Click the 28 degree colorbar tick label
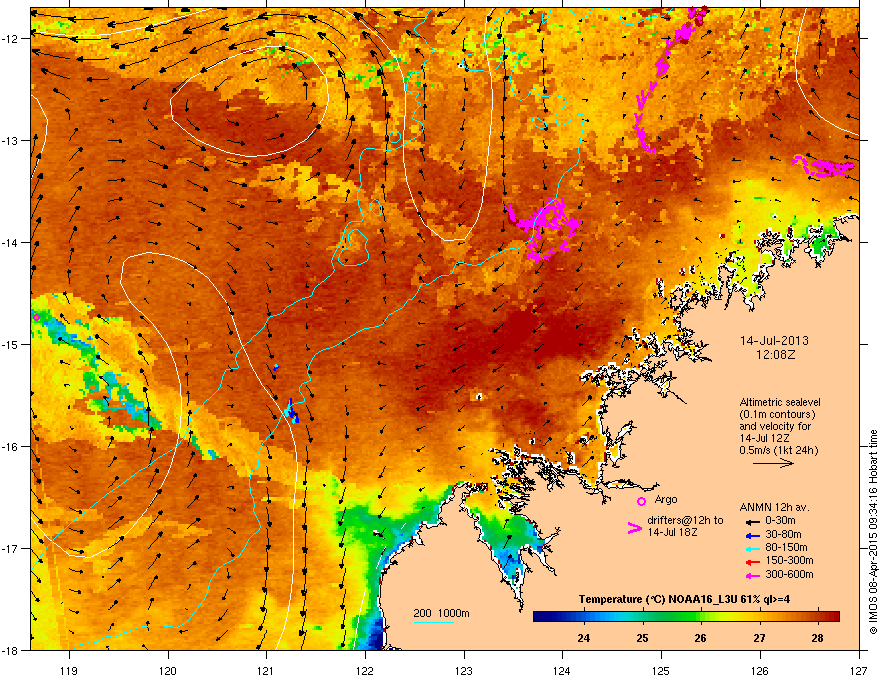Screen dimensions: 880x680 817,638
